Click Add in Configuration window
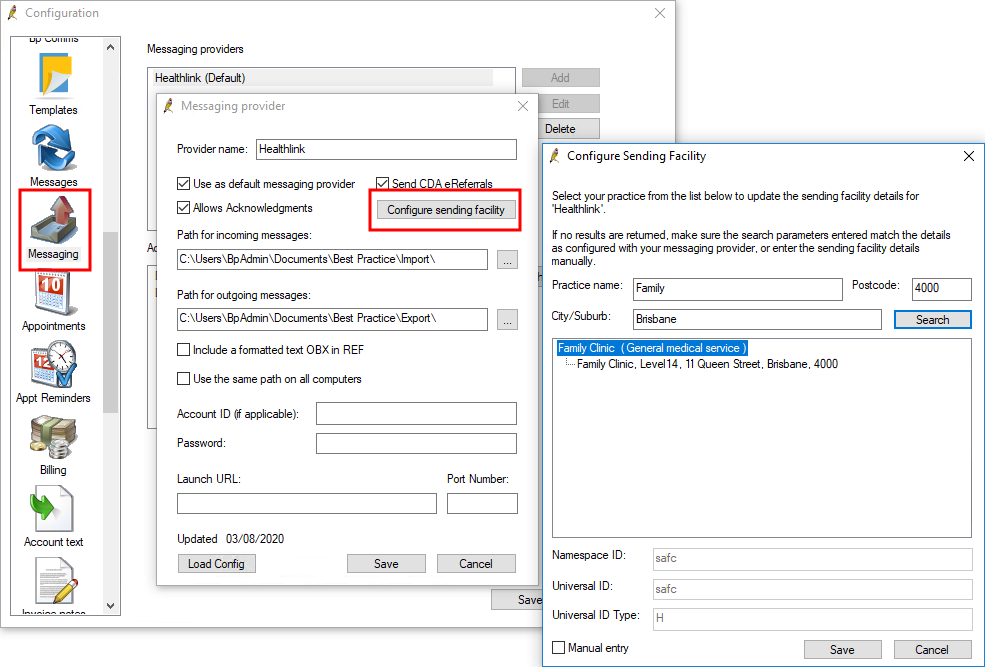The image size is (985, 667). coord(560,77)
